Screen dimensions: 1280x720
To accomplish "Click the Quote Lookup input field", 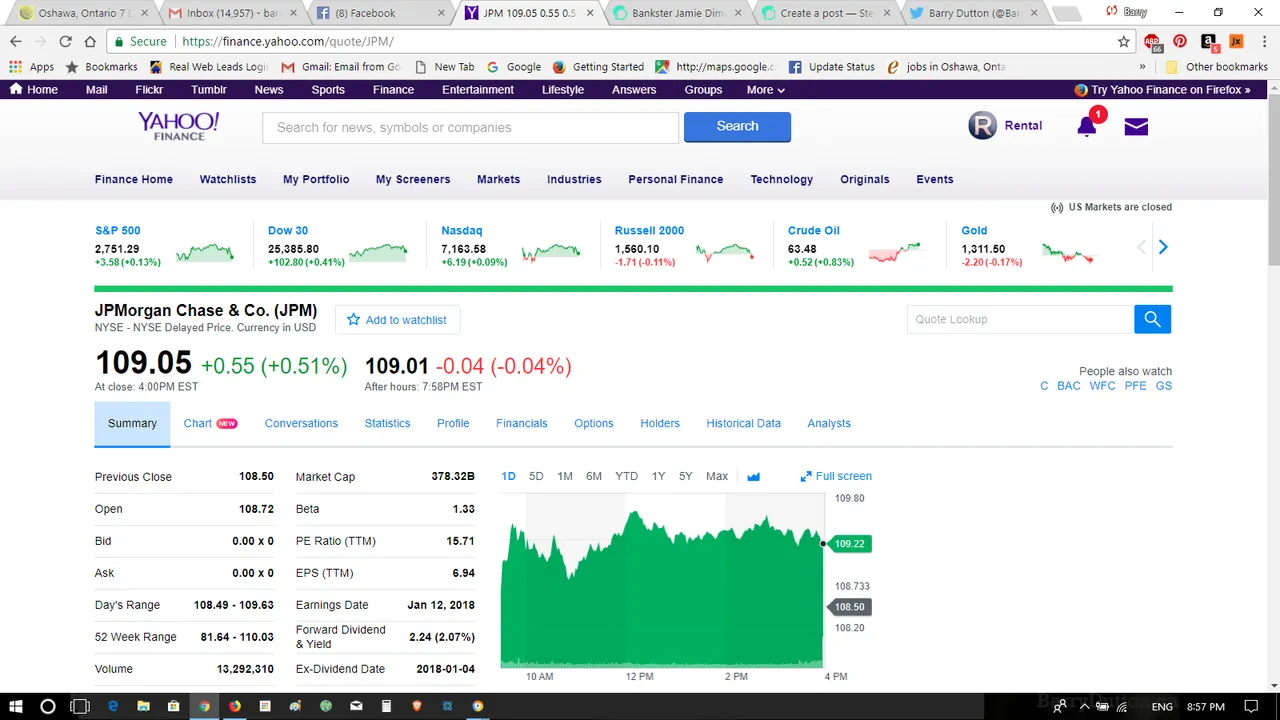I will point(1020,319).
